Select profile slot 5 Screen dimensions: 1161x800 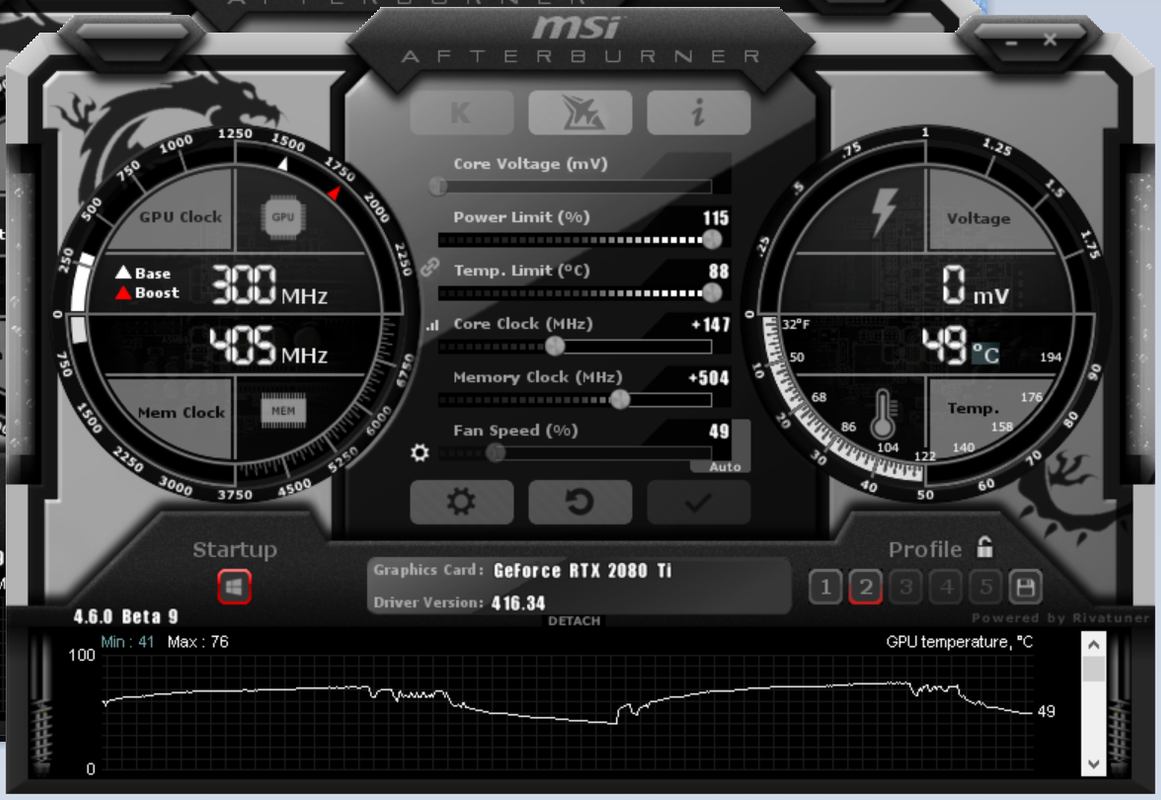point(986,587)
